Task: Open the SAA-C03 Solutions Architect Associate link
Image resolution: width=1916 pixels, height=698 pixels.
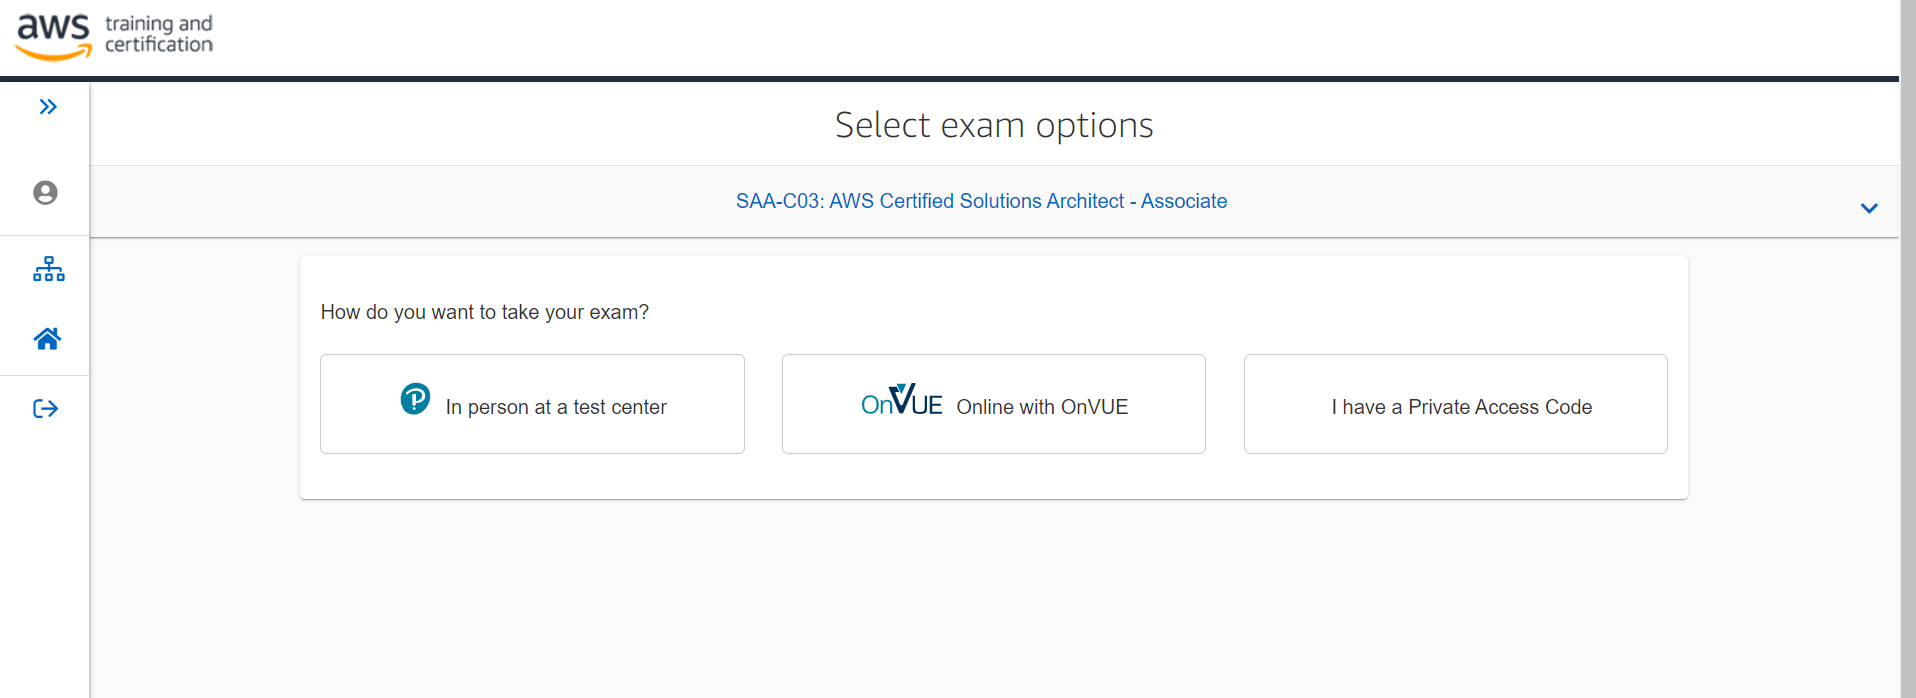Action: pyautogui.click(x=981, y=201)
